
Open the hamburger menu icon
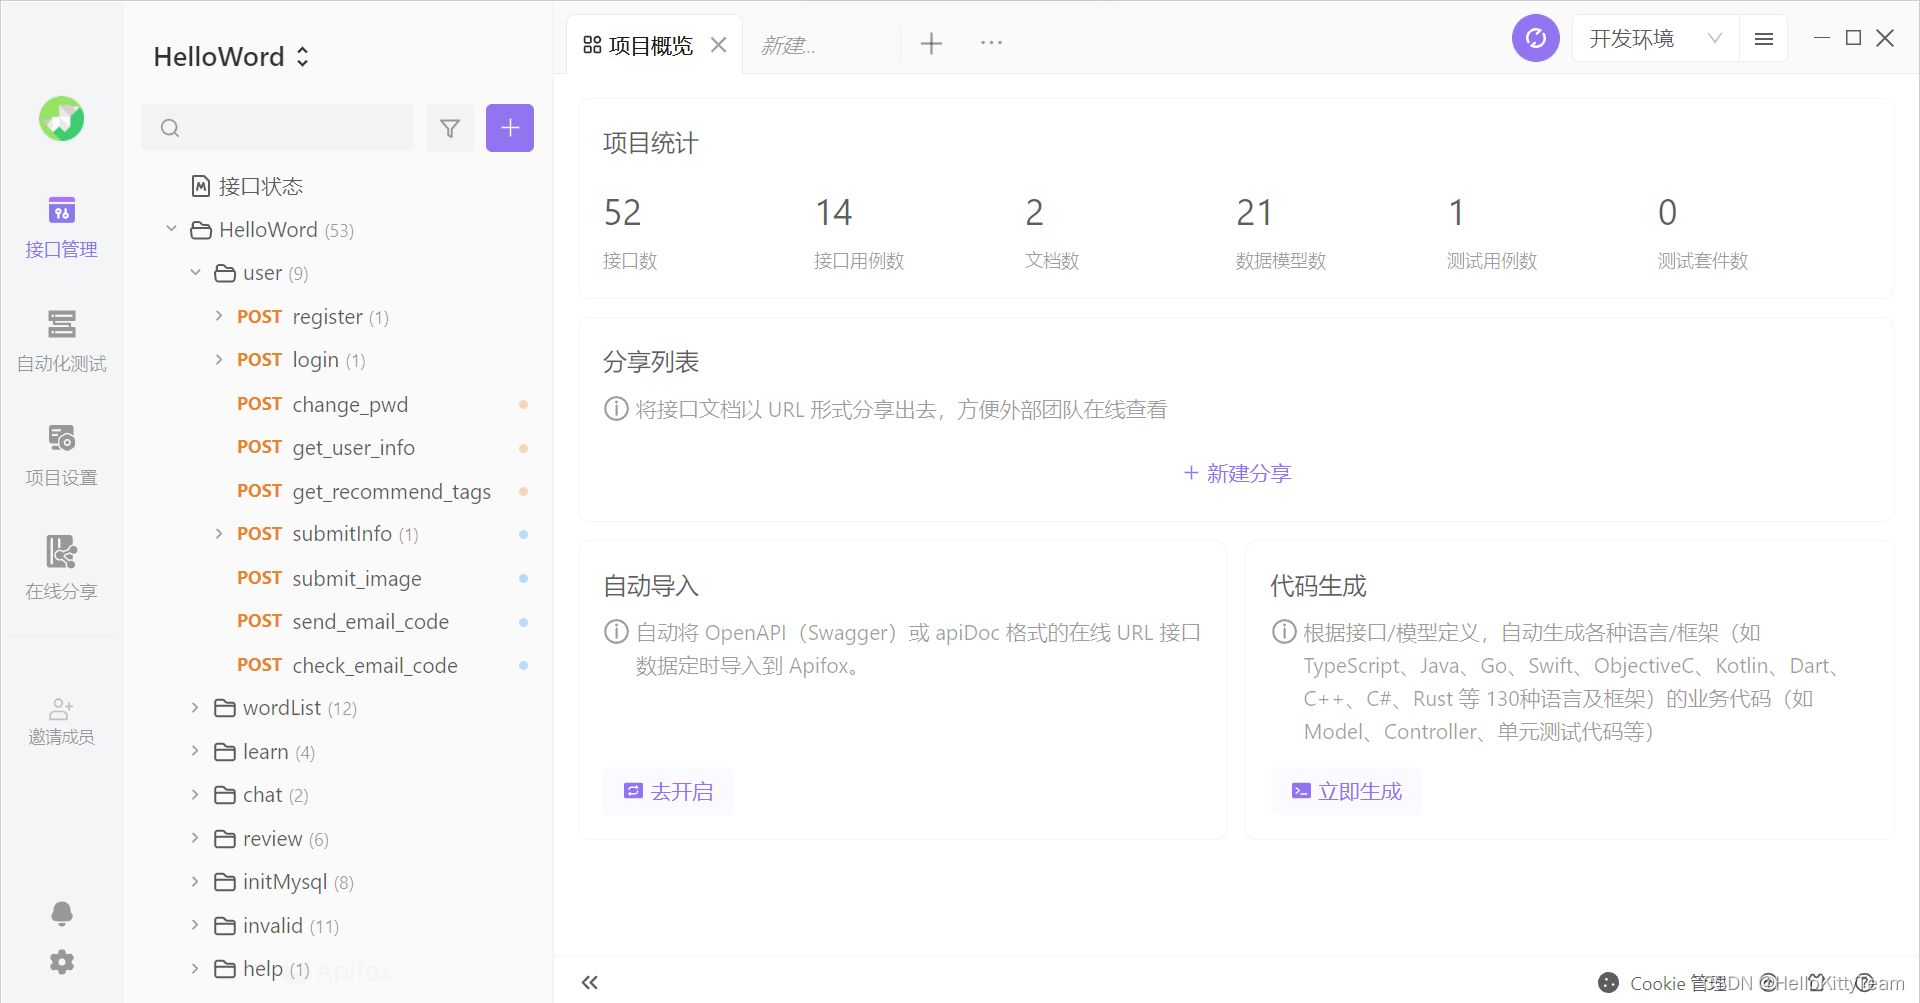(1764, 39)
